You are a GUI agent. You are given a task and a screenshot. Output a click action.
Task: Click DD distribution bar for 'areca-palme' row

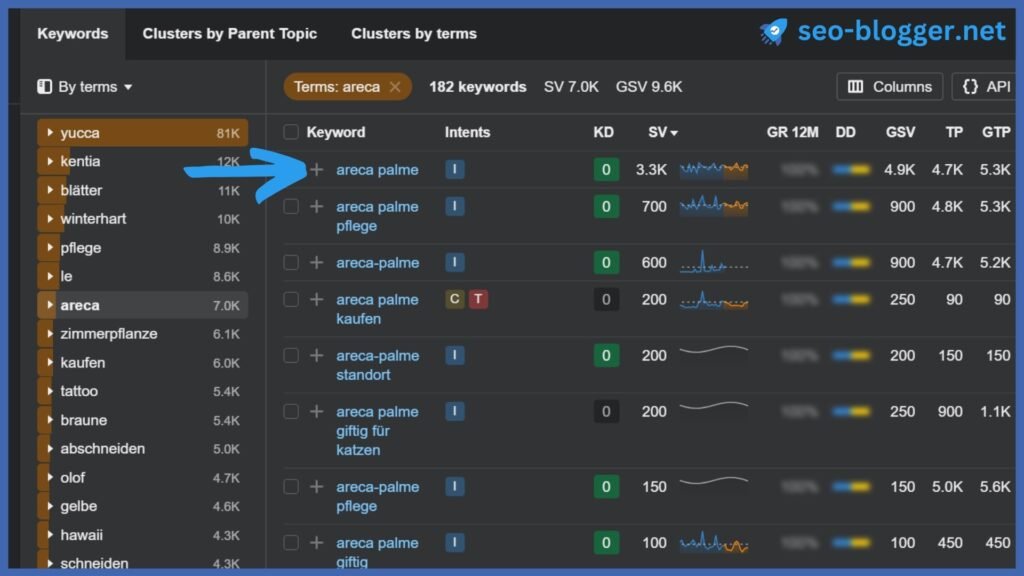point(851,263)
